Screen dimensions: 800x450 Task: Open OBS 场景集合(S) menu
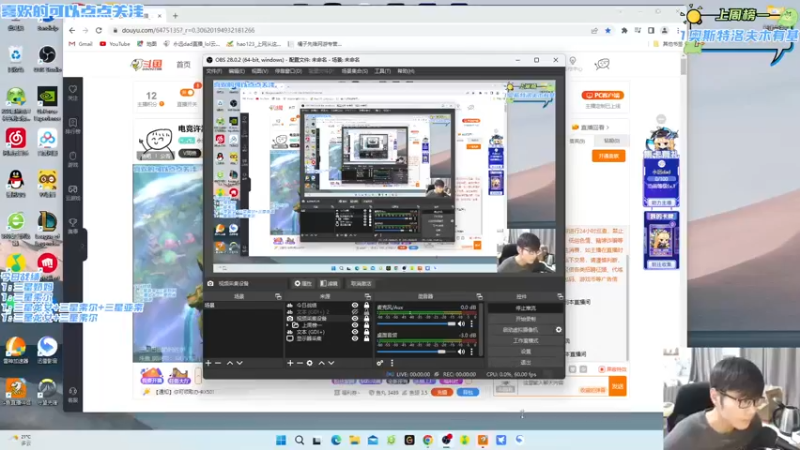[355, 71]
